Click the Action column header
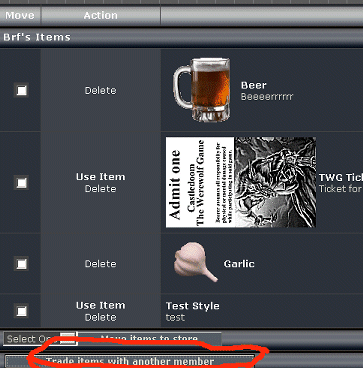The height and width of the screenshot is (368, 363). point(100,16)
